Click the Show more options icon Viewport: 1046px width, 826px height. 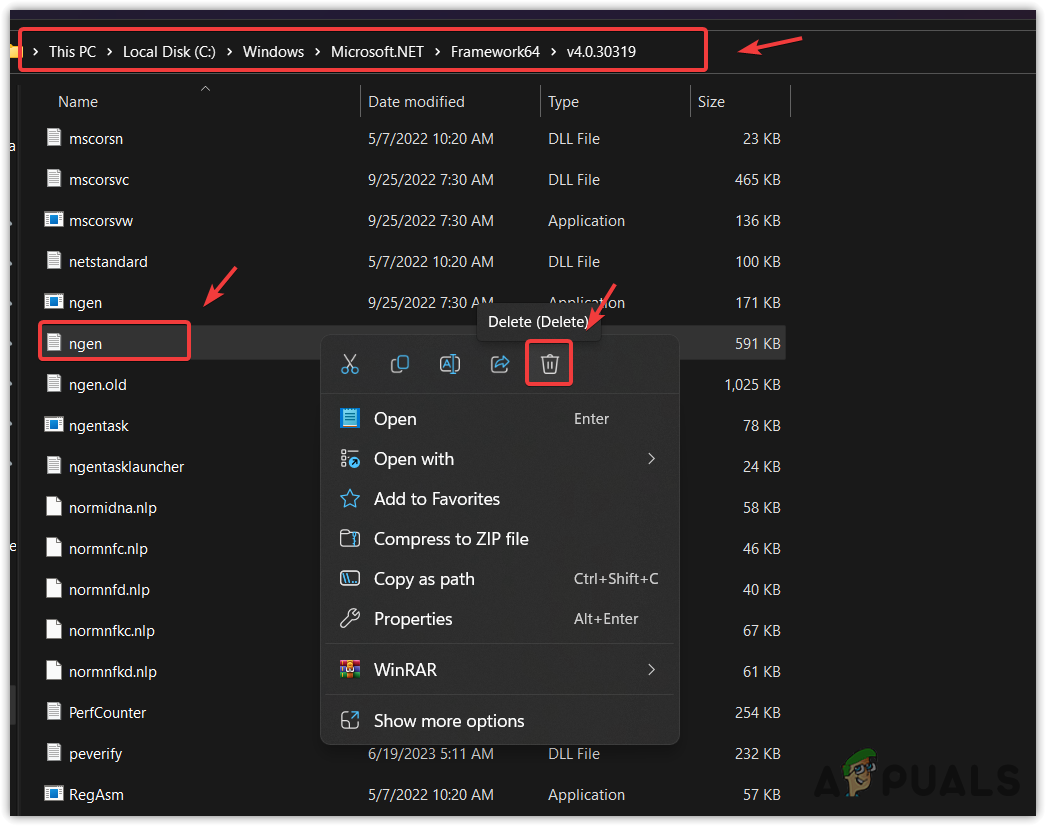pyautogui.click(x=350, y=721)
